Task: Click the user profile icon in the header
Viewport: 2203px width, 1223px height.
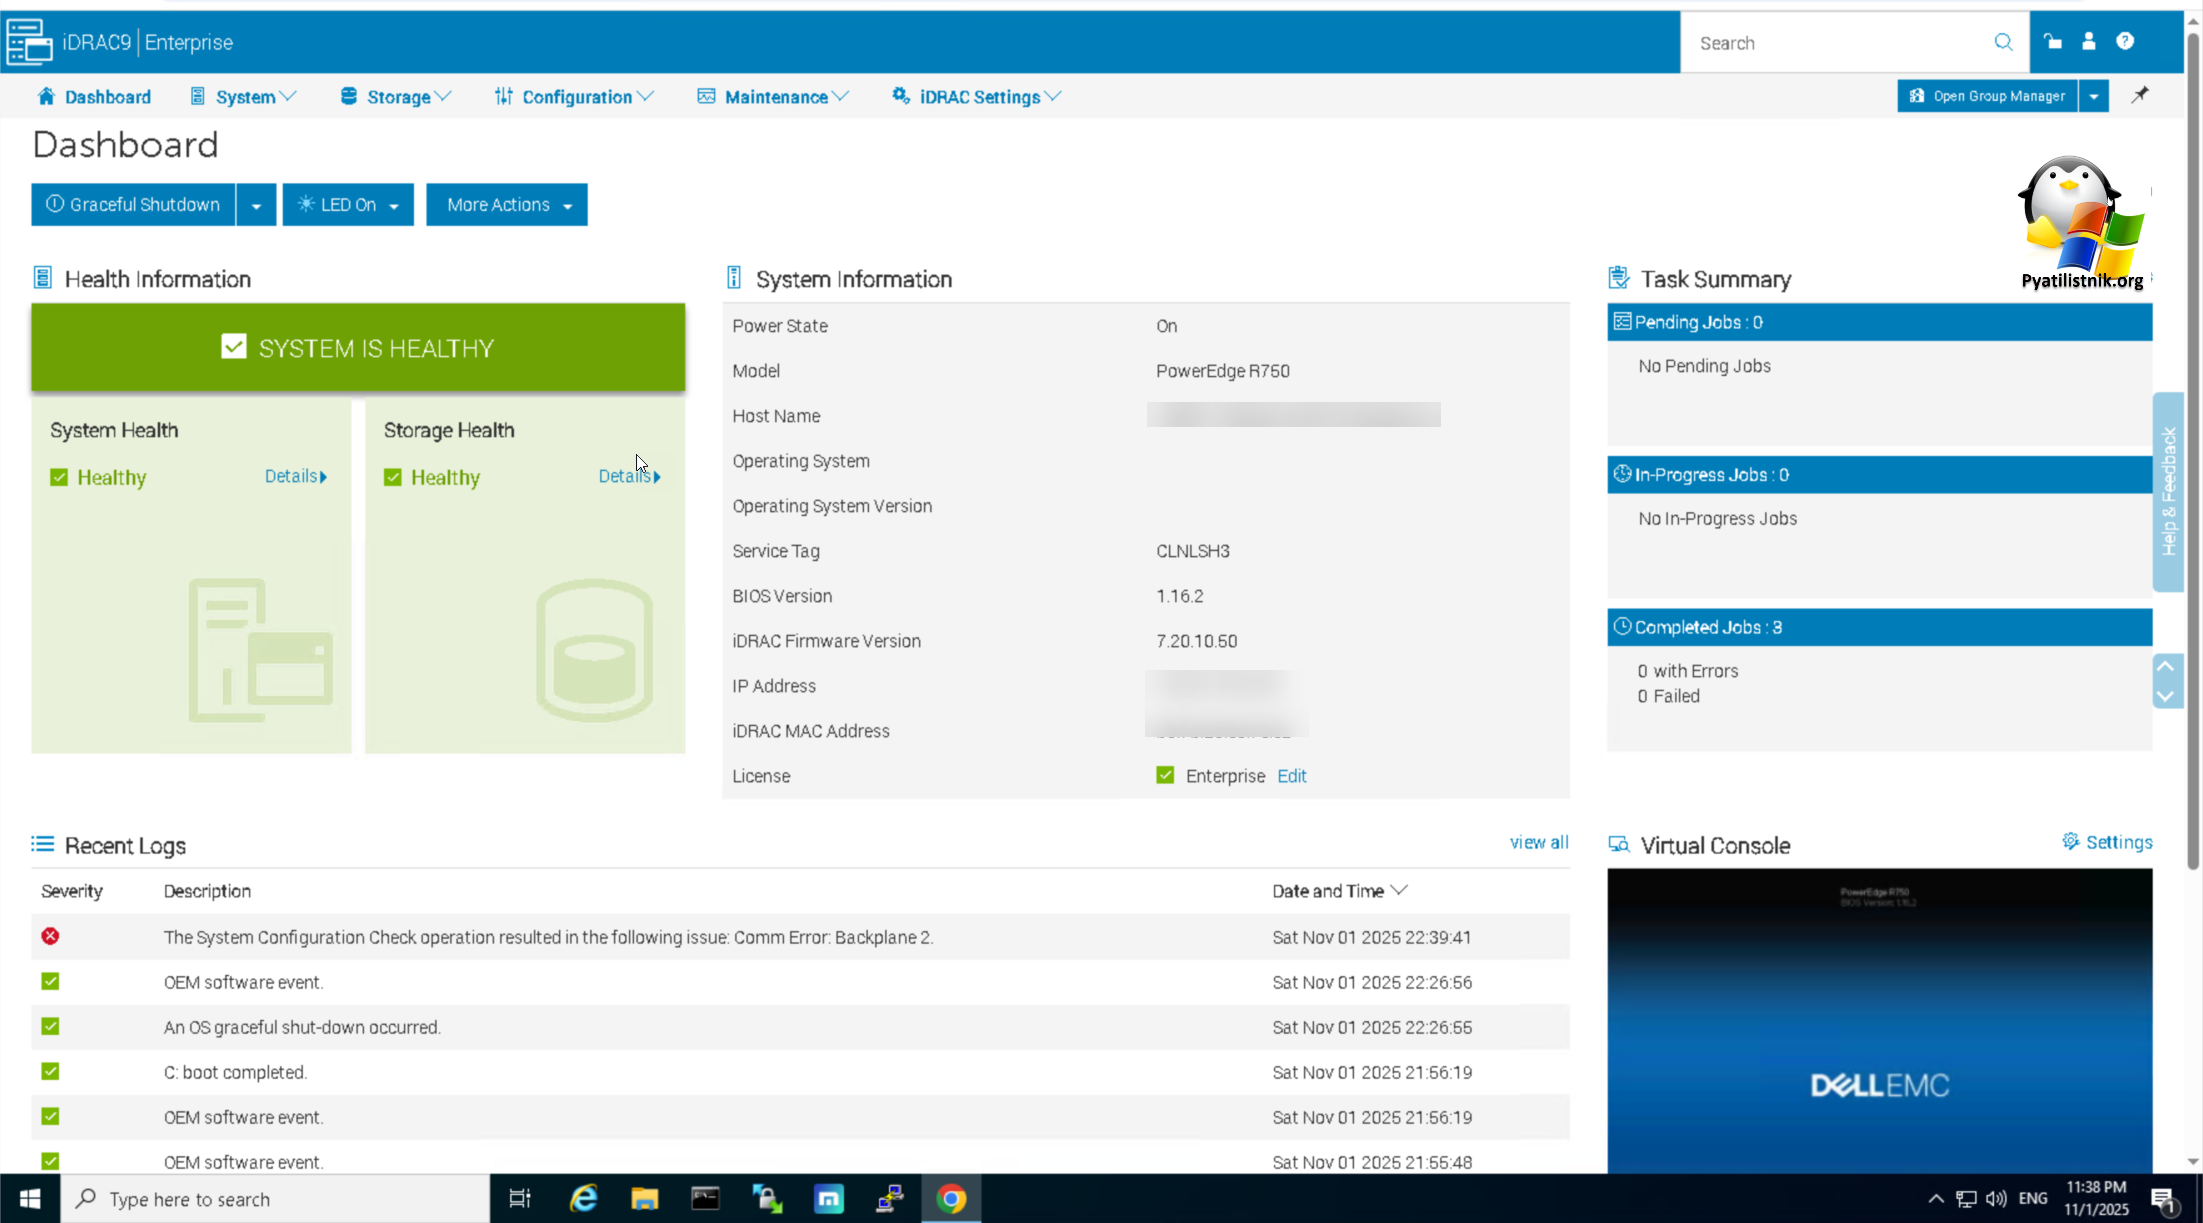Action: (2089, 42)
